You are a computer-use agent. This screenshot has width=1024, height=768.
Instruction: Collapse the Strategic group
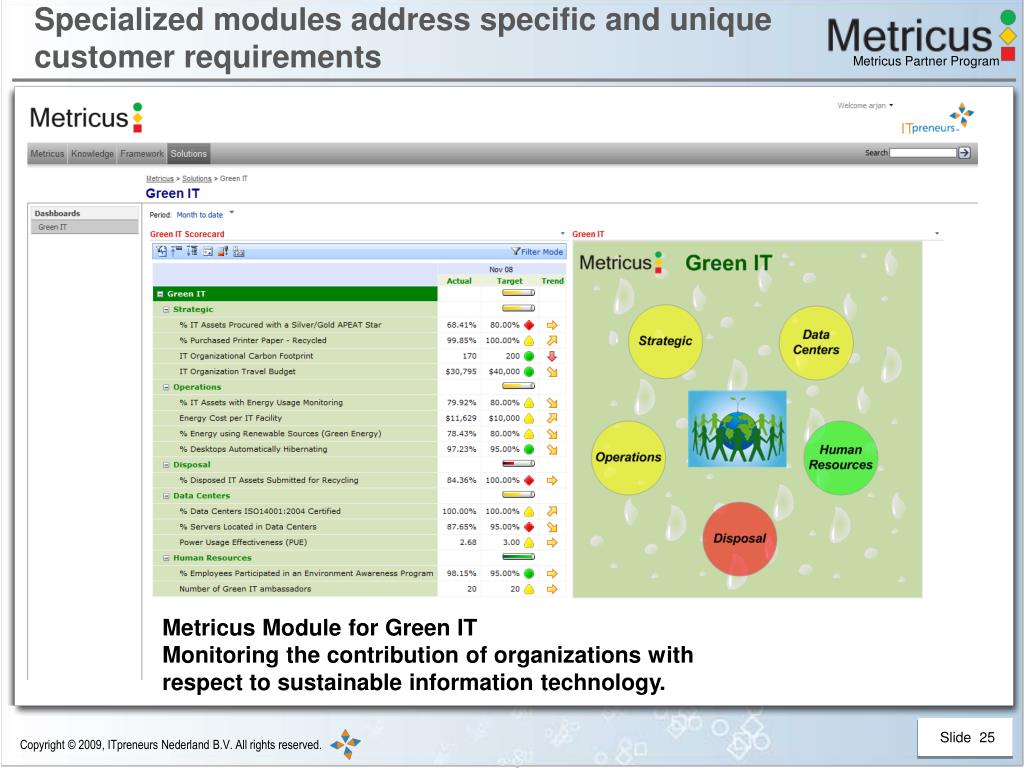[x=166, y=310]
